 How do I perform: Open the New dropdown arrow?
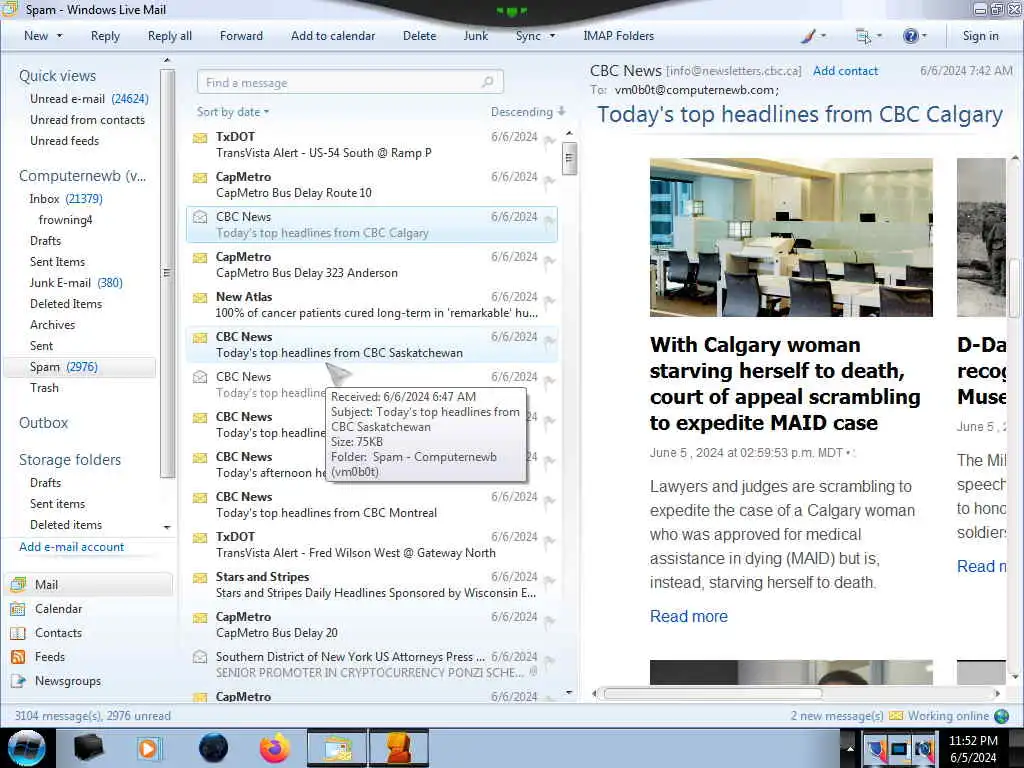[x=59, y=36]
